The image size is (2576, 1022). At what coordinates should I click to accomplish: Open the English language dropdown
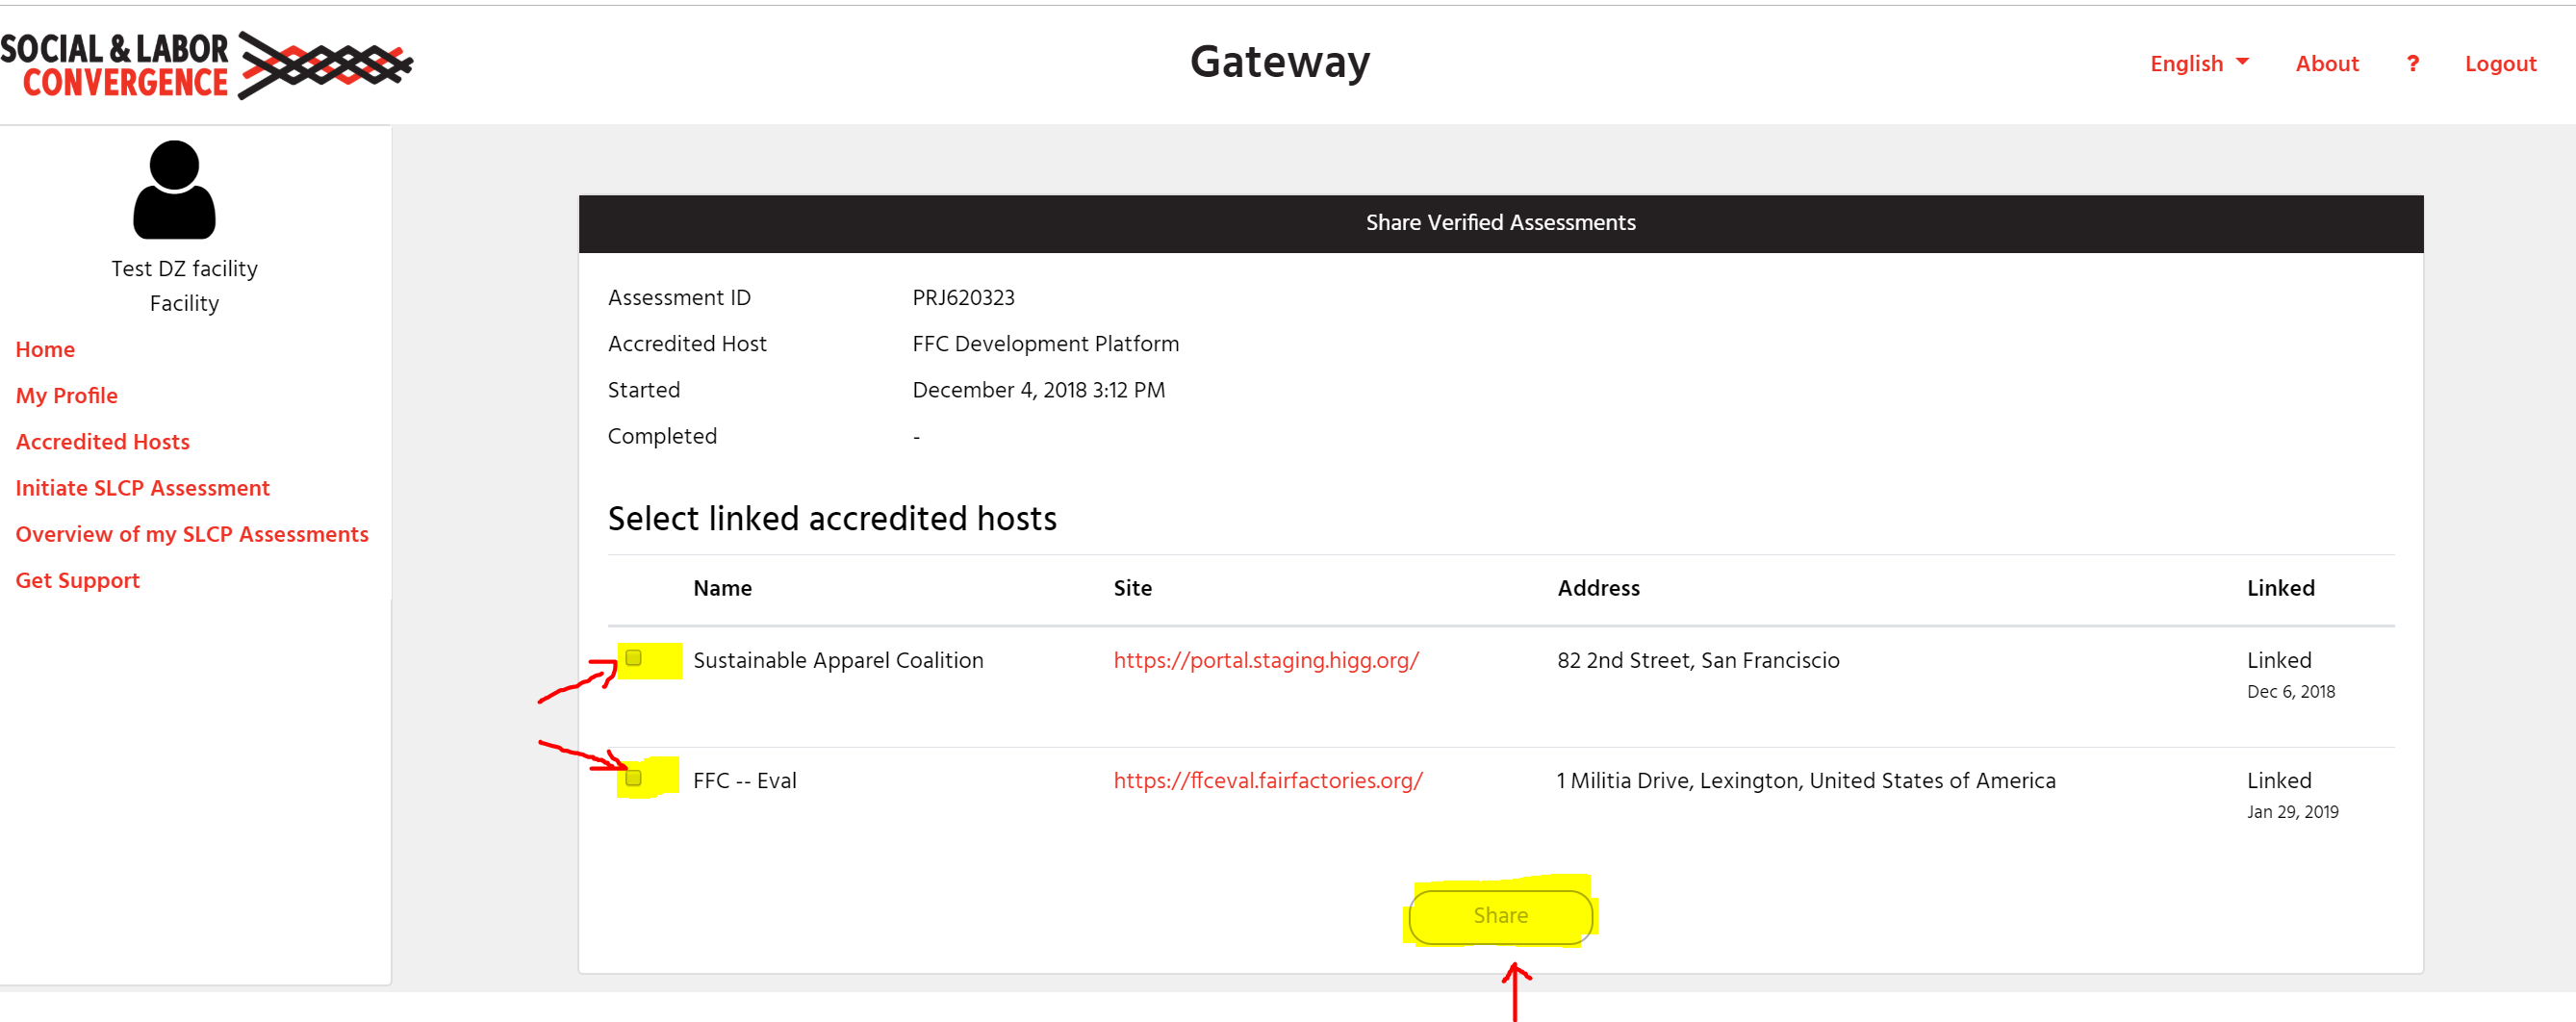[x=2199, y=64]
